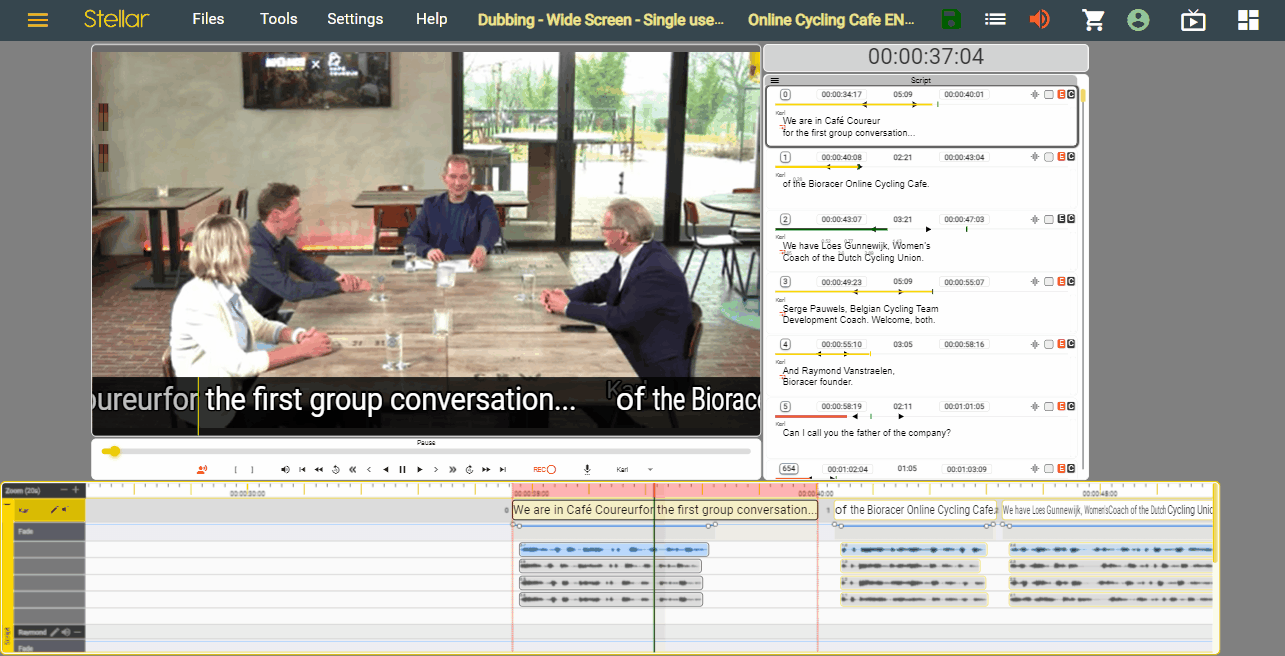Viewport: 1285px width, 656px height.
Task: Tick the checkbox on script line 654
Action: (x=1048, y=469)
